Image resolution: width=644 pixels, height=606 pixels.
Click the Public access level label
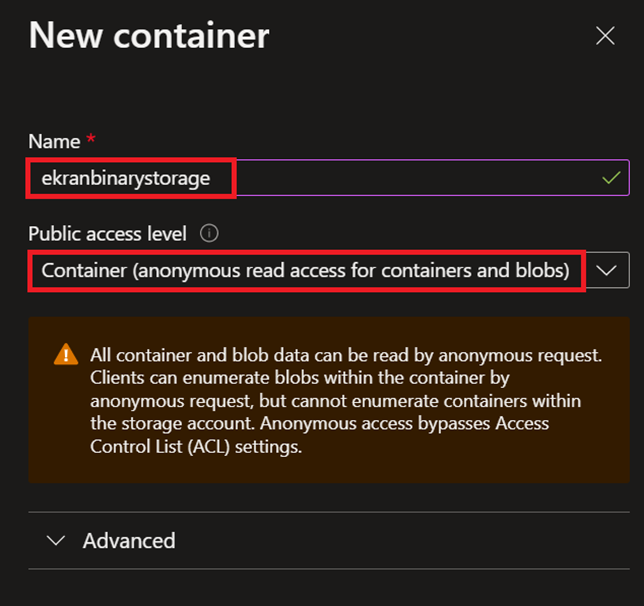[107, 234]
